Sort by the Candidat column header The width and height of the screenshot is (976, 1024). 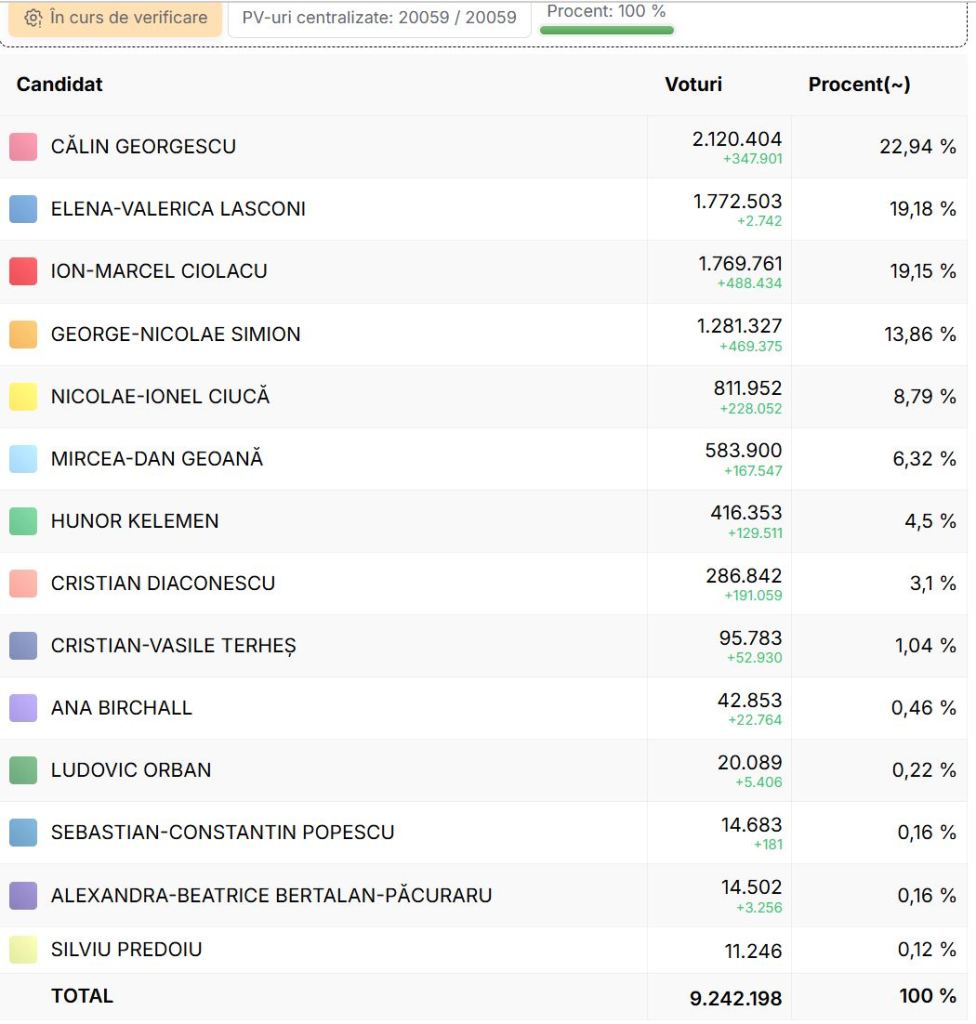click(x=59, y=85)
